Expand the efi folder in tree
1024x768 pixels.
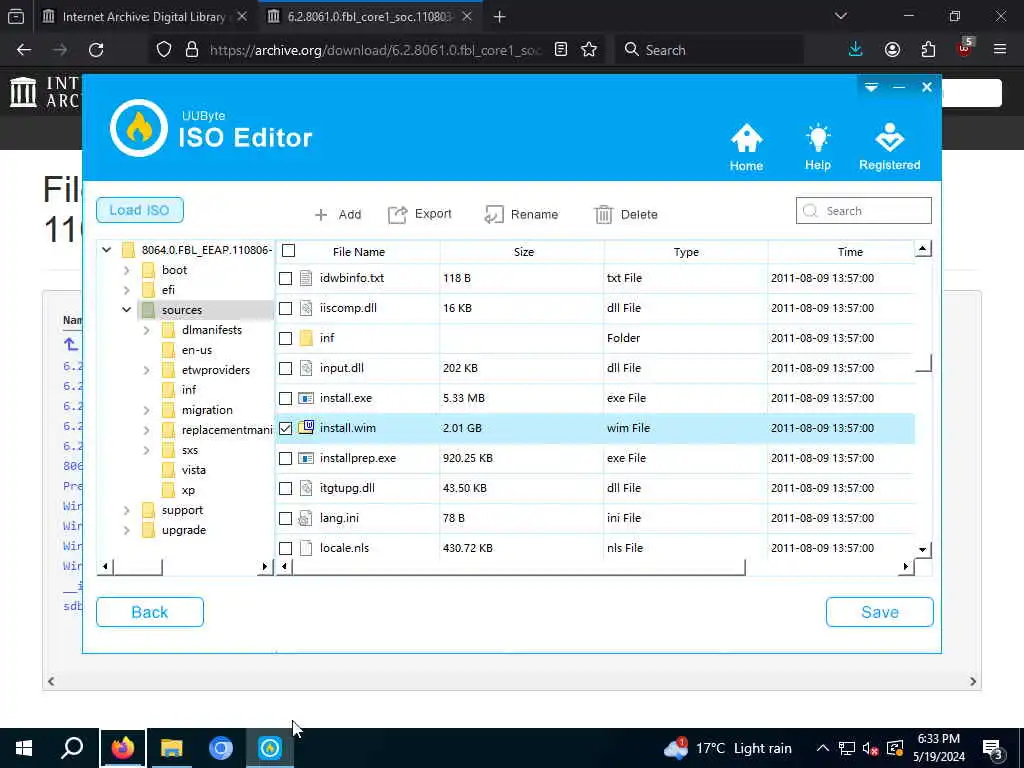[x=127, y=290]
